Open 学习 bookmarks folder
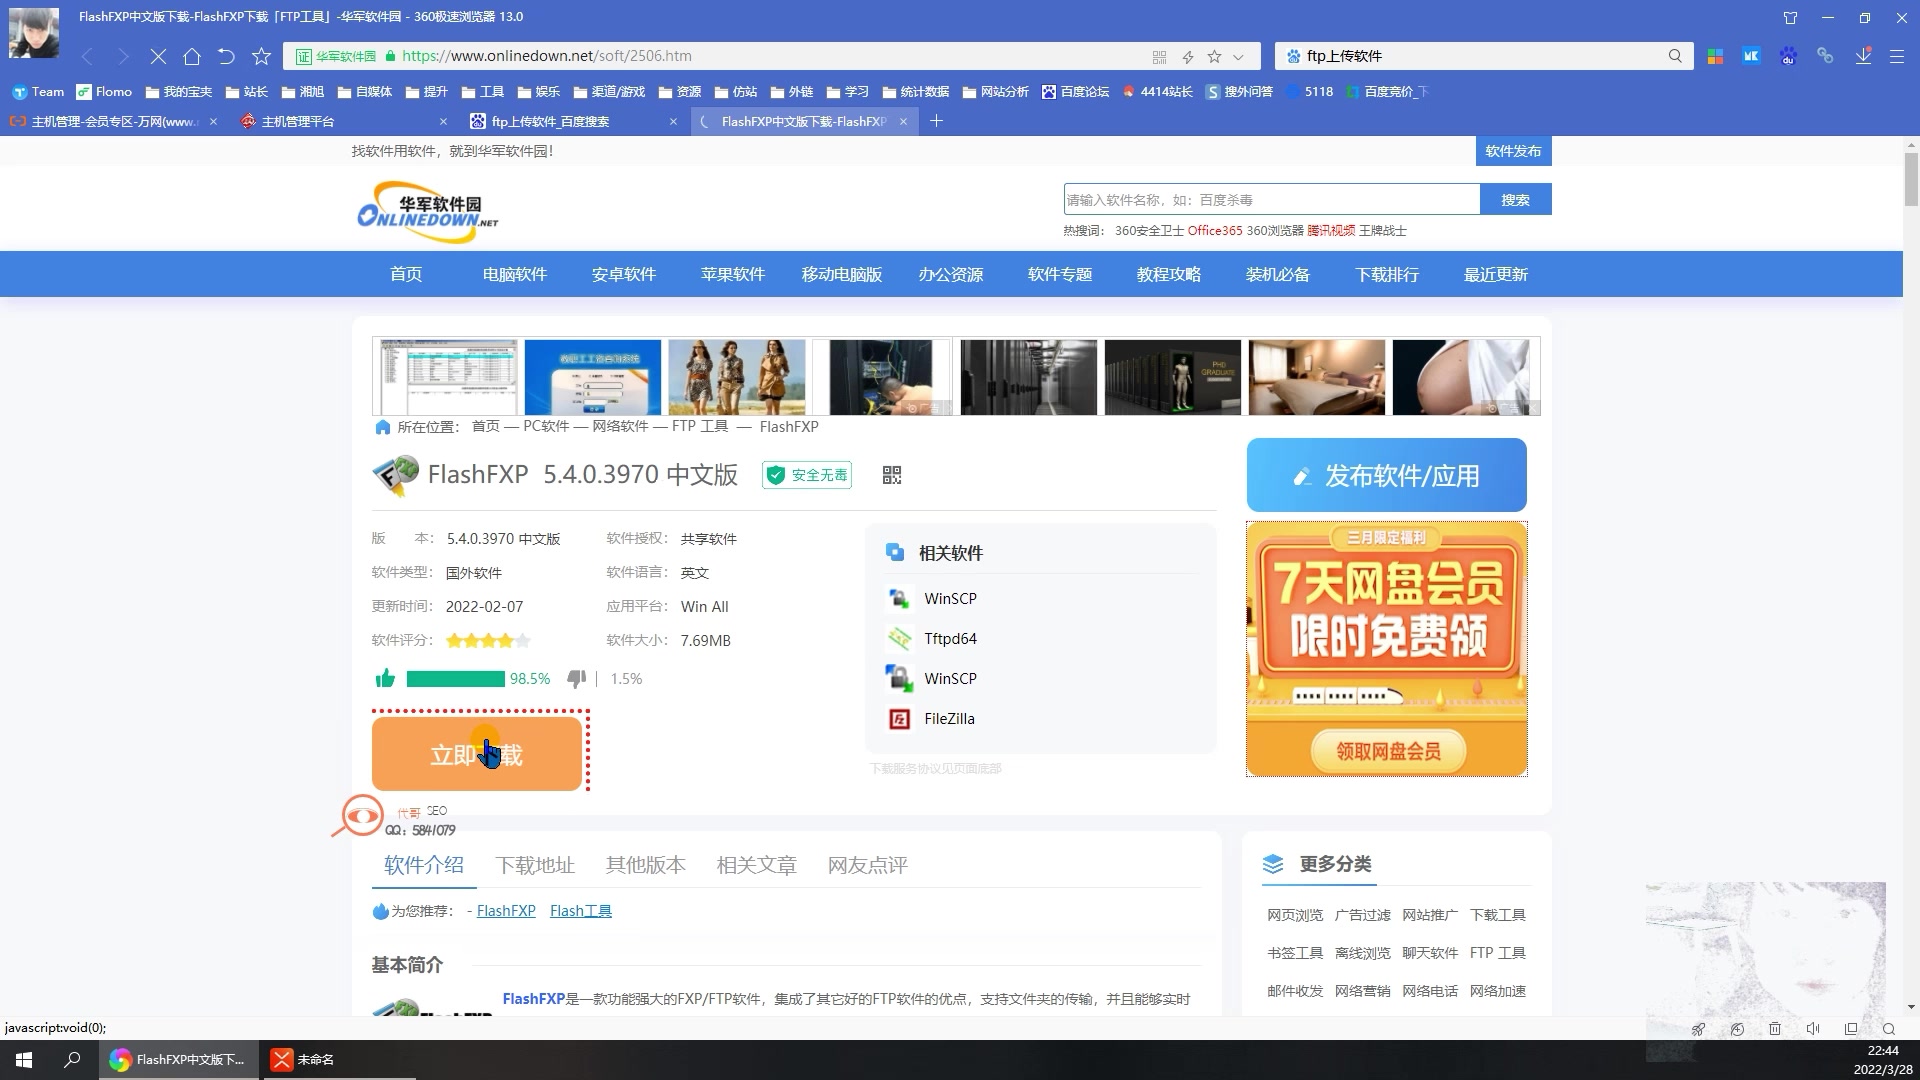 (x=847, y=91)
